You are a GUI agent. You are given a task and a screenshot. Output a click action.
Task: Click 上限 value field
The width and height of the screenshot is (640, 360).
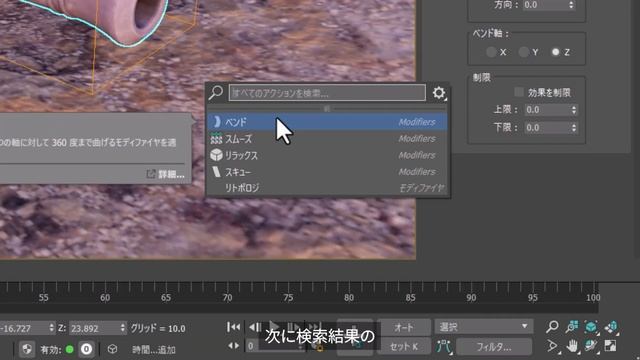coord(546,110)
